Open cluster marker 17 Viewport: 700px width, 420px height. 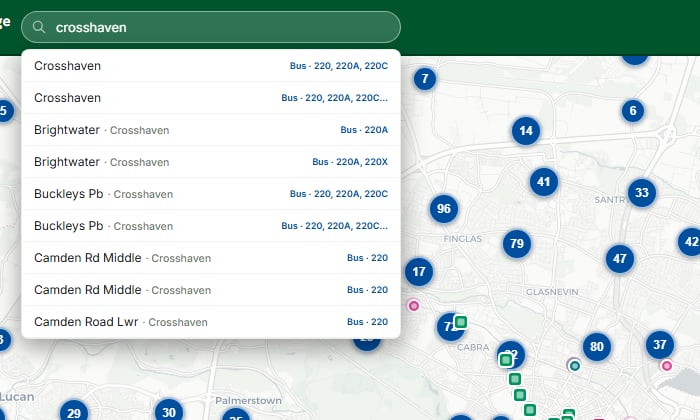419,271
